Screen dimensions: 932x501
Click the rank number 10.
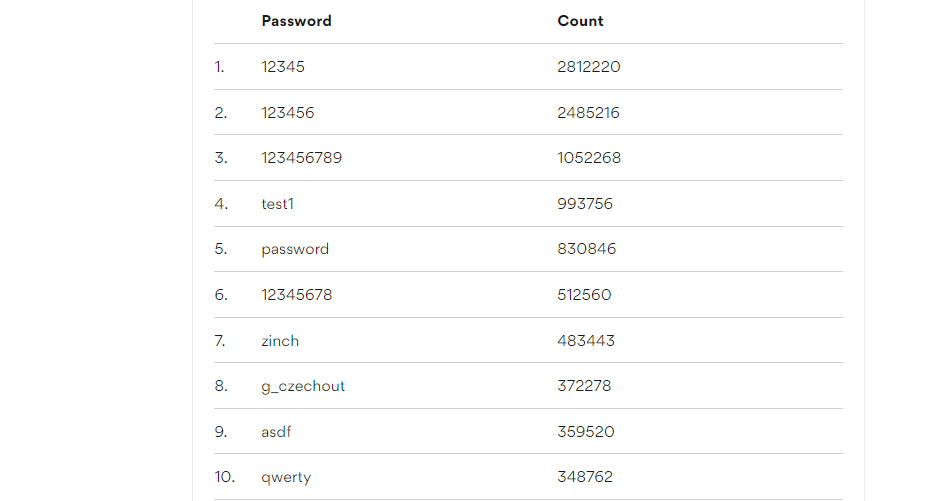222,477
